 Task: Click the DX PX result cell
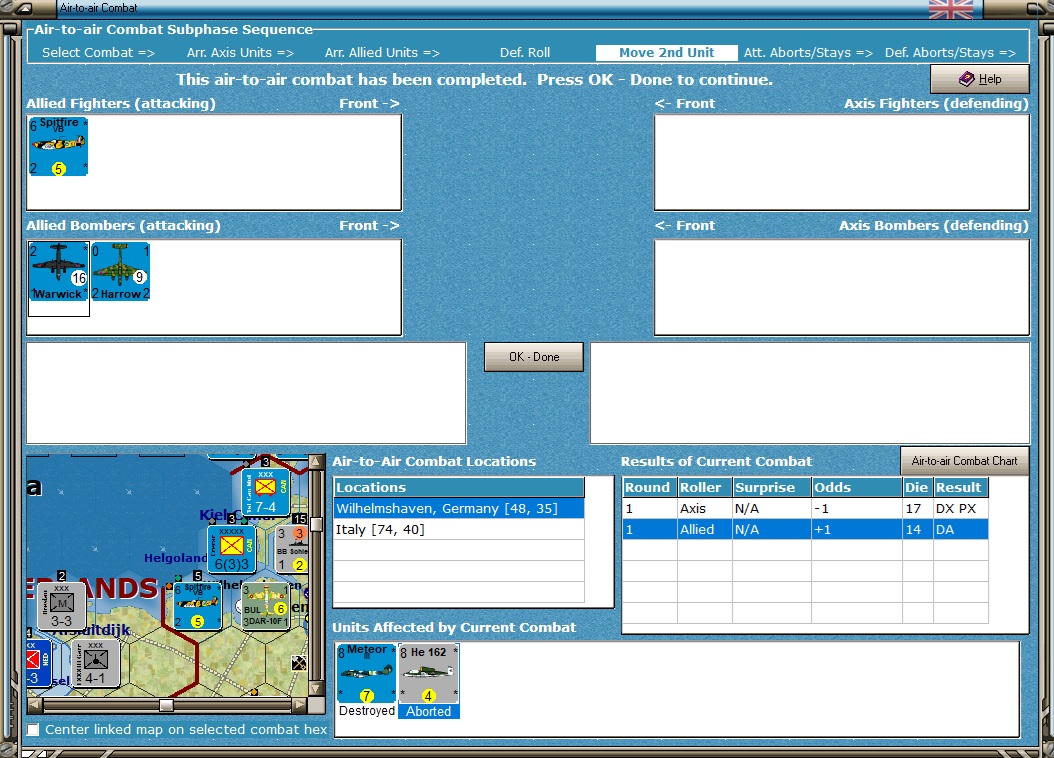click(x=961, y=509)
